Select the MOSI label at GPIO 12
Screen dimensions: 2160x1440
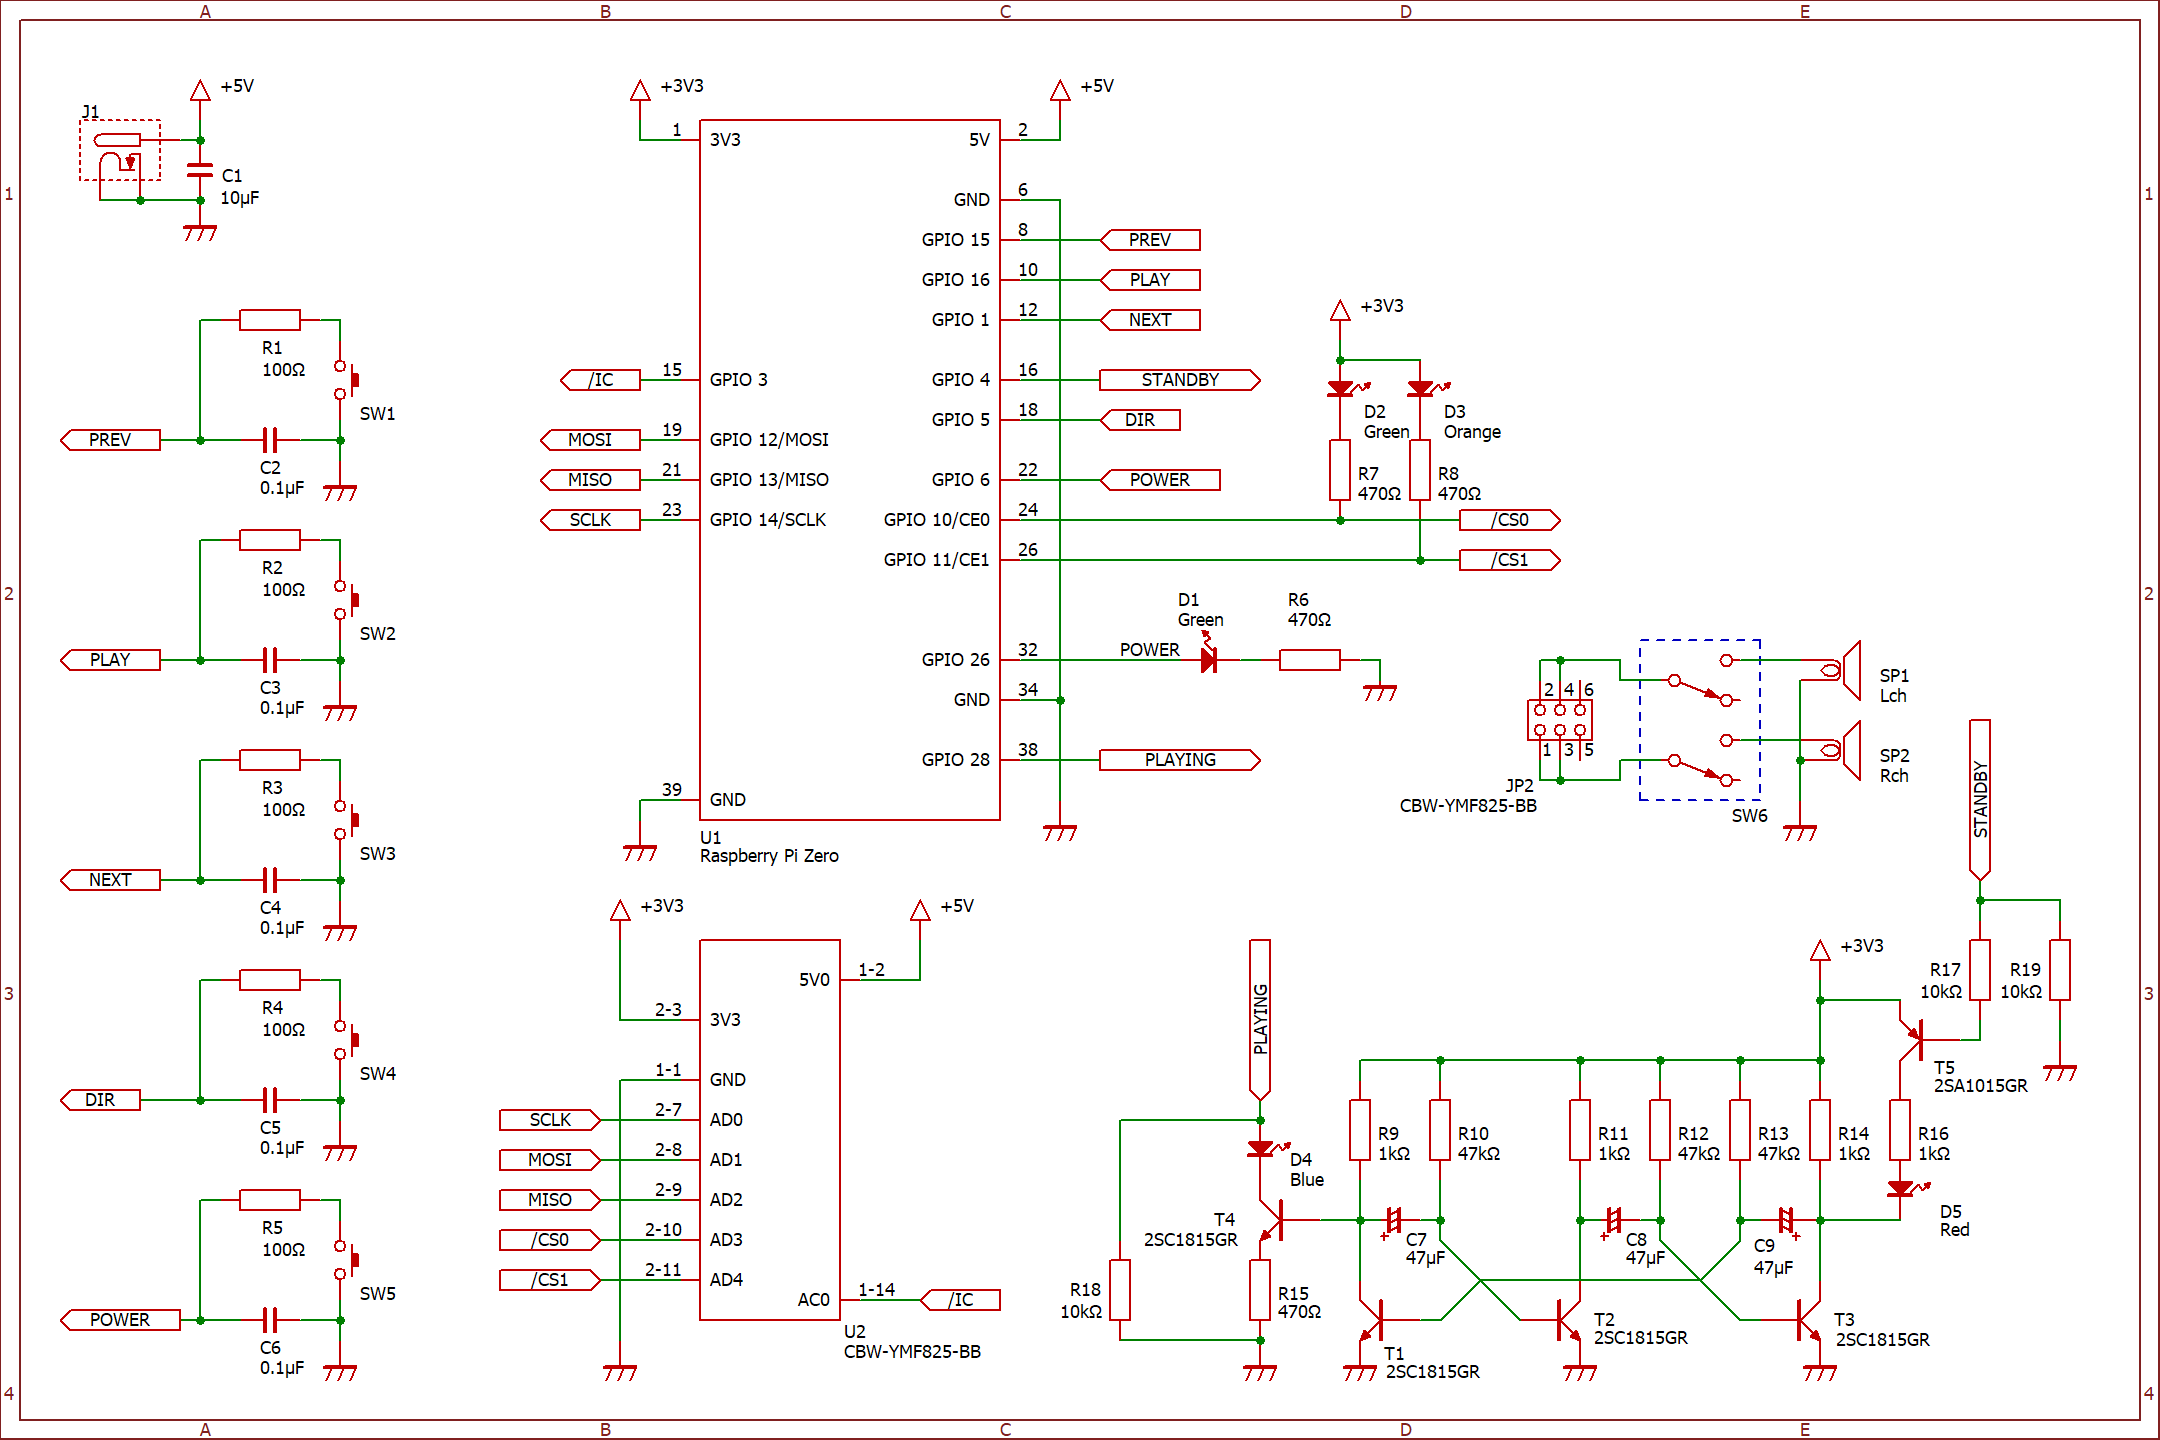click(590, 440)
